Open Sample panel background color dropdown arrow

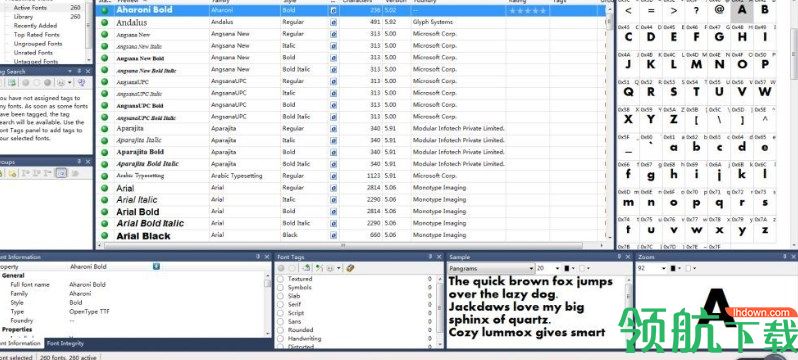click(588, 268)
